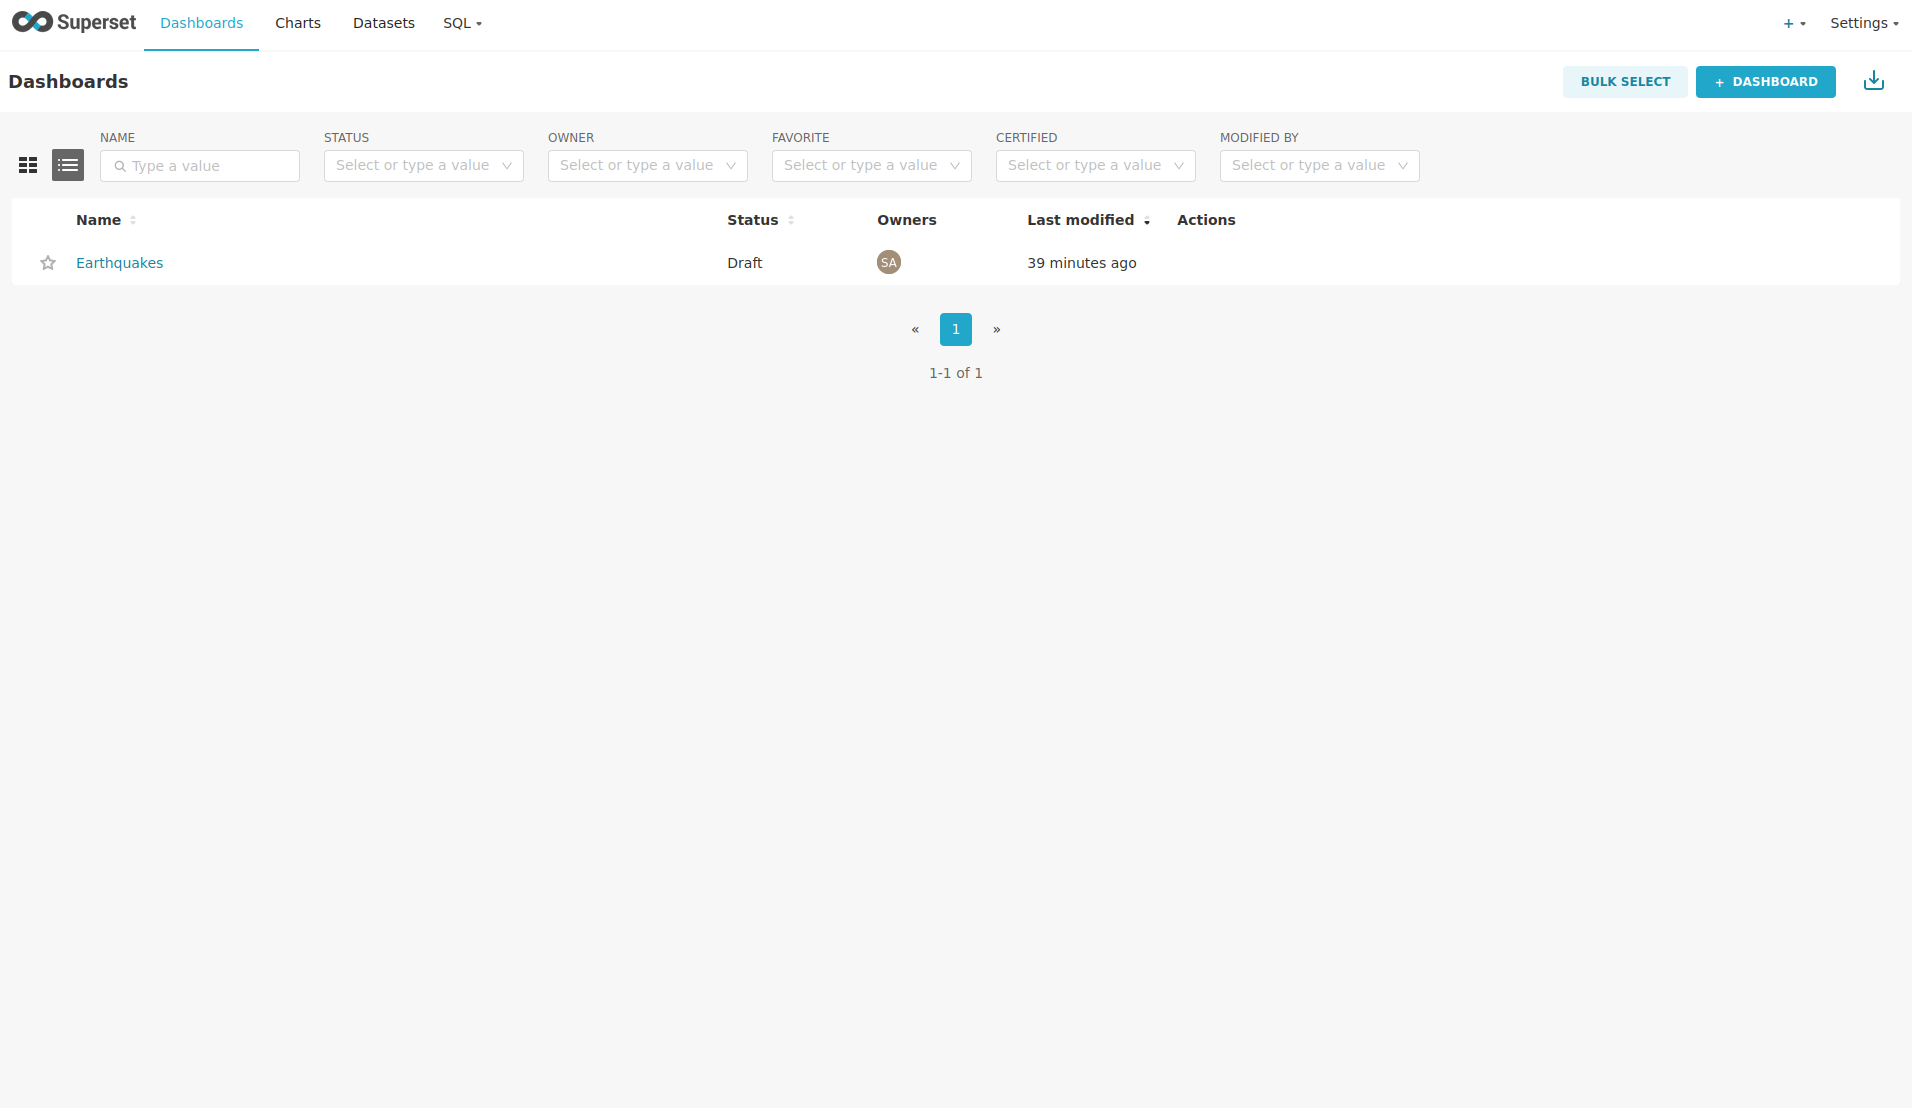The height and width of the screenshot is (1108, 1912).
Task: Sort by Status column arrows
Action: pyautogui.click(x=791, y=220)
